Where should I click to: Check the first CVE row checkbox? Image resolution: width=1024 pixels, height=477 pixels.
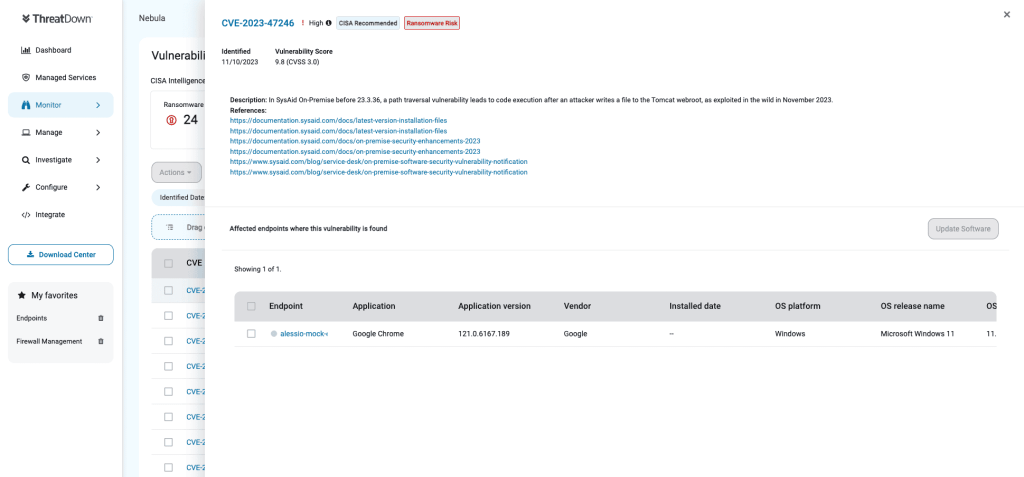pos(168,290)
